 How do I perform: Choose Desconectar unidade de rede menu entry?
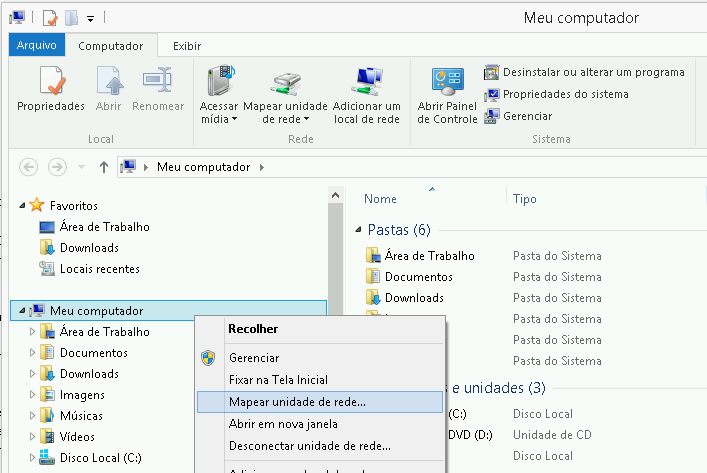point(310,446)
